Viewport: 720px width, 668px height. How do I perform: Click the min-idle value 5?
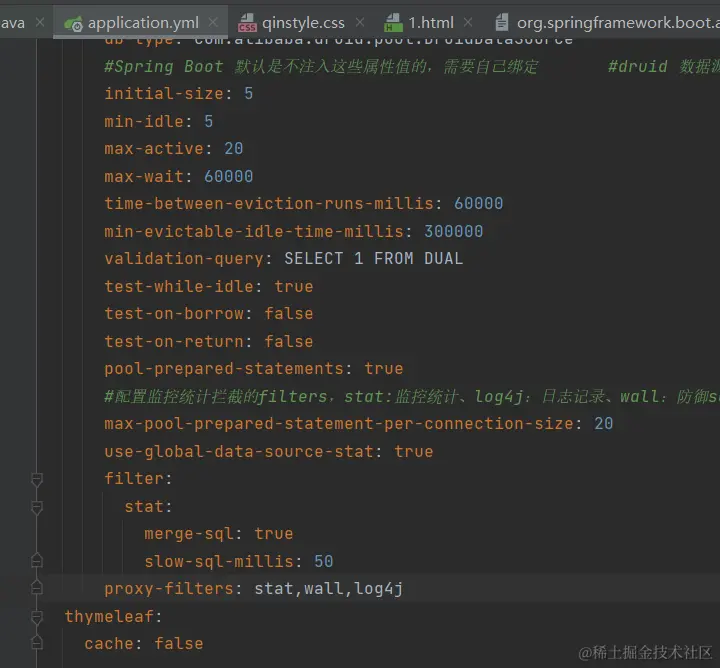pos(208,121)
